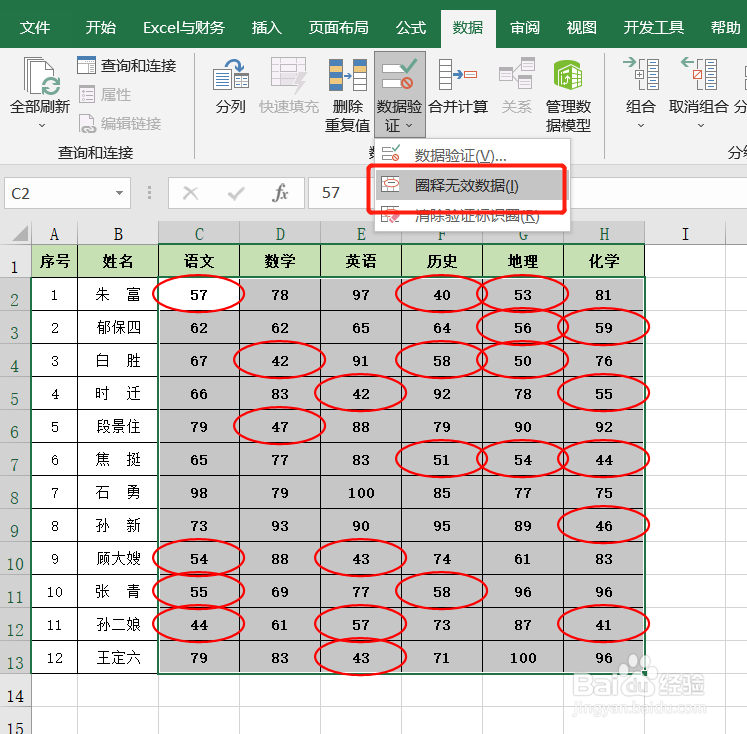Open the Help (帮助) tab

[725, 28]
